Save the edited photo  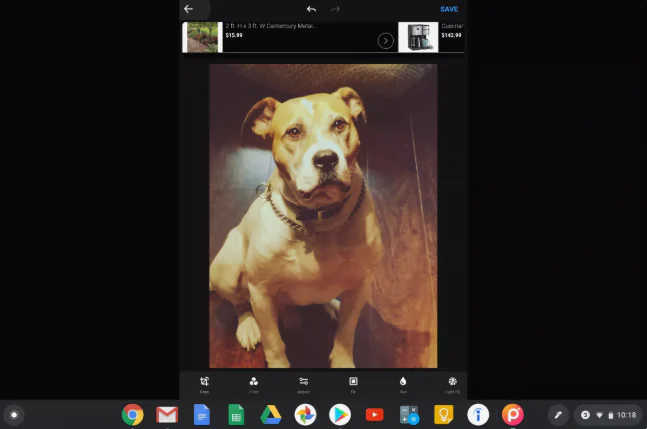[449, 9]
